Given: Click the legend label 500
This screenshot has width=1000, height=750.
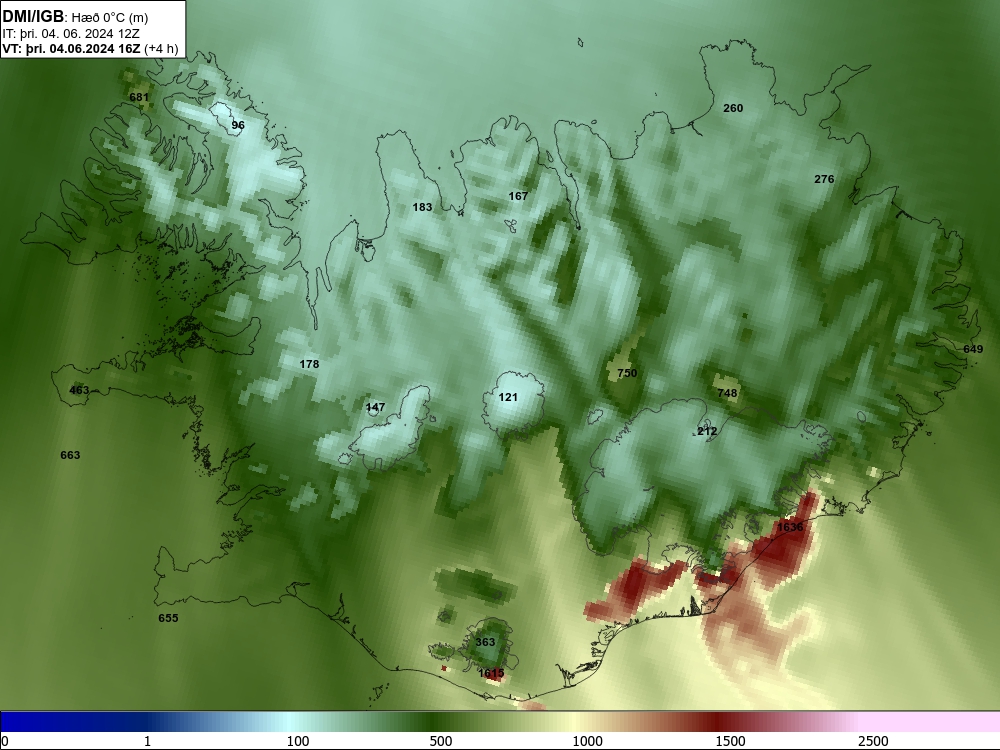Looking at the screenshot, I should click(441, 741).
